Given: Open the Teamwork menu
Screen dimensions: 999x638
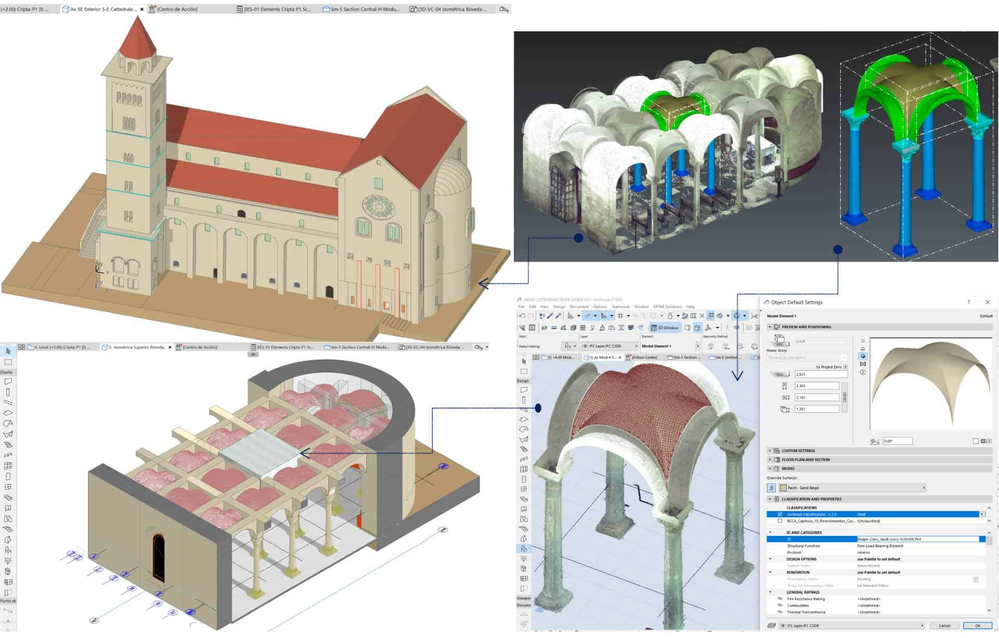Looking at the screenshot, I should [x=621, y=307].
